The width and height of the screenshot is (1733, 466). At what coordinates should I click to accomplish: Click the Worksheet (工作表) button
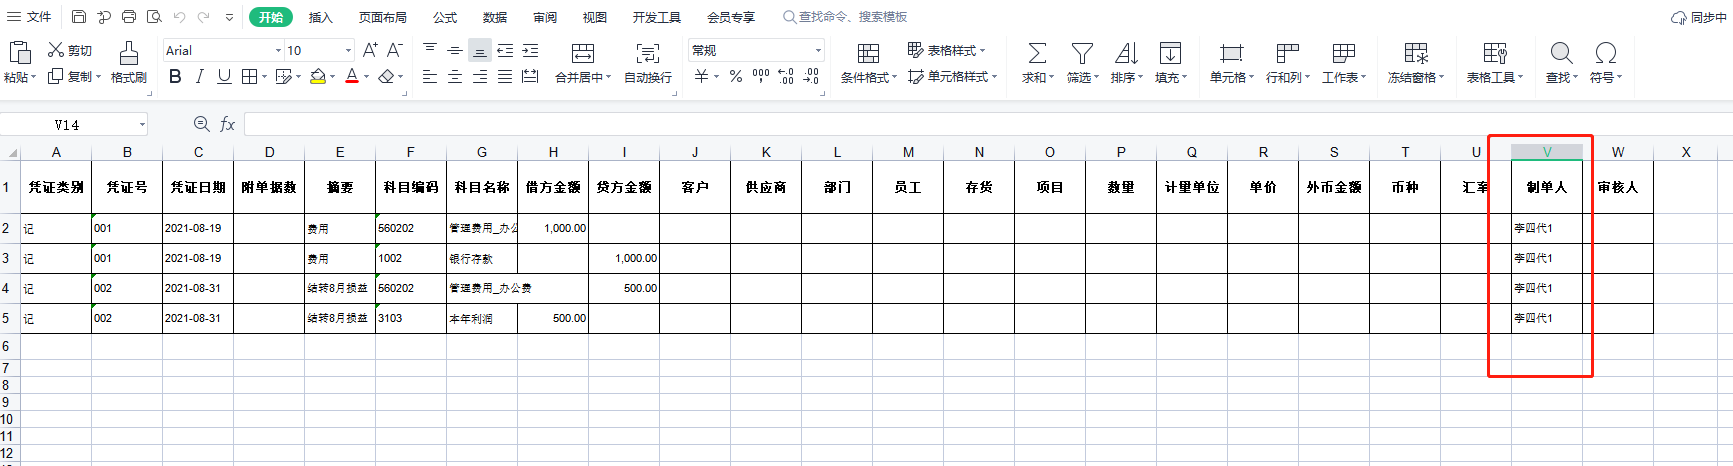pyautogui.click(x=1344, y=62)
